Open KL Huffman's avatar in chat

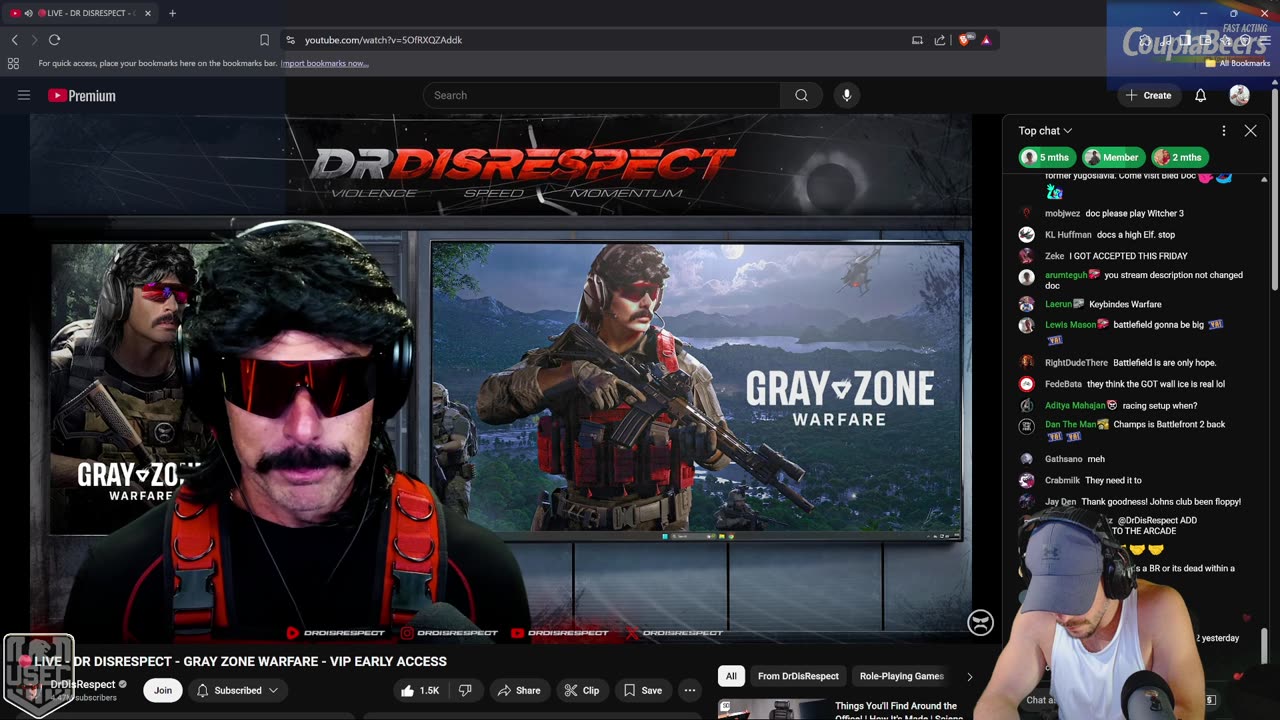pyautogui.click(x=1026, y=234)
